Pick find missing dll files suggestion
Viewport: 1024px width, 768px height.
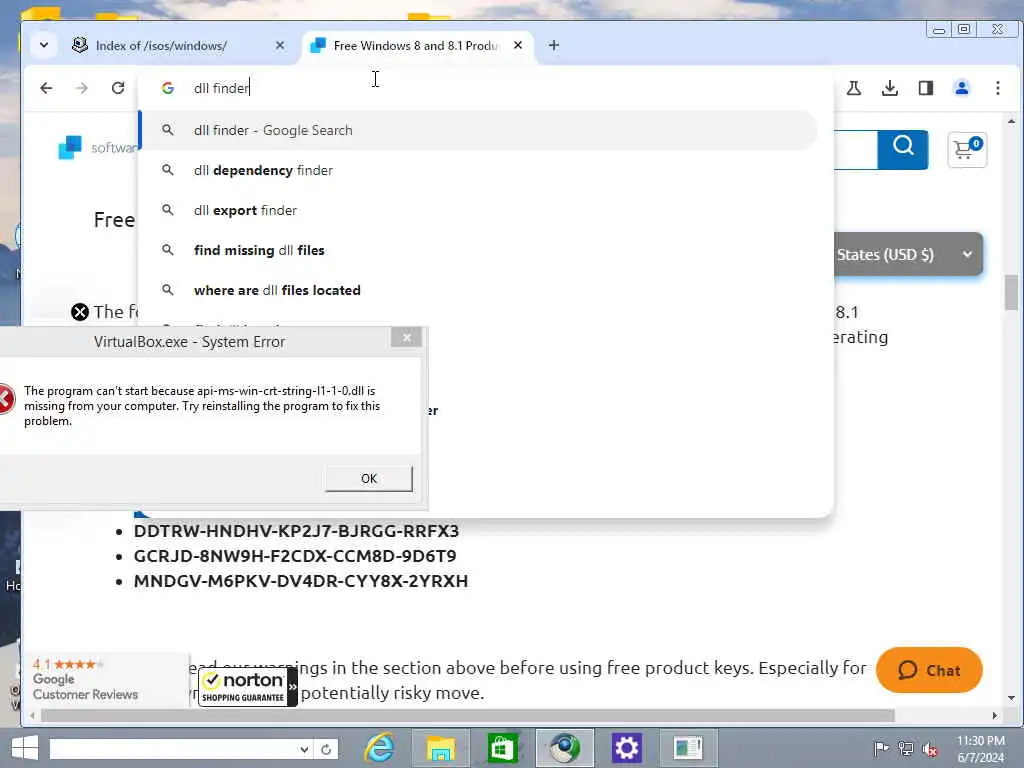click(x=479, y=250)
